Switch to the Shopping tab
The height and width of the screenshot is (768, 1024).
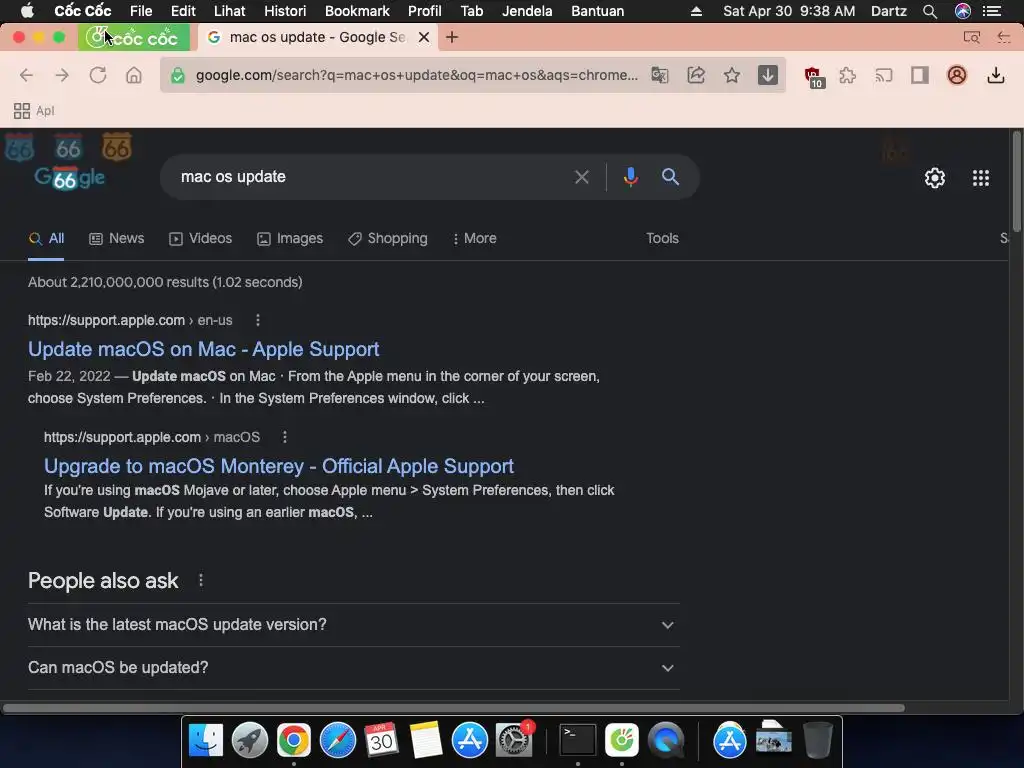point(388,238)
